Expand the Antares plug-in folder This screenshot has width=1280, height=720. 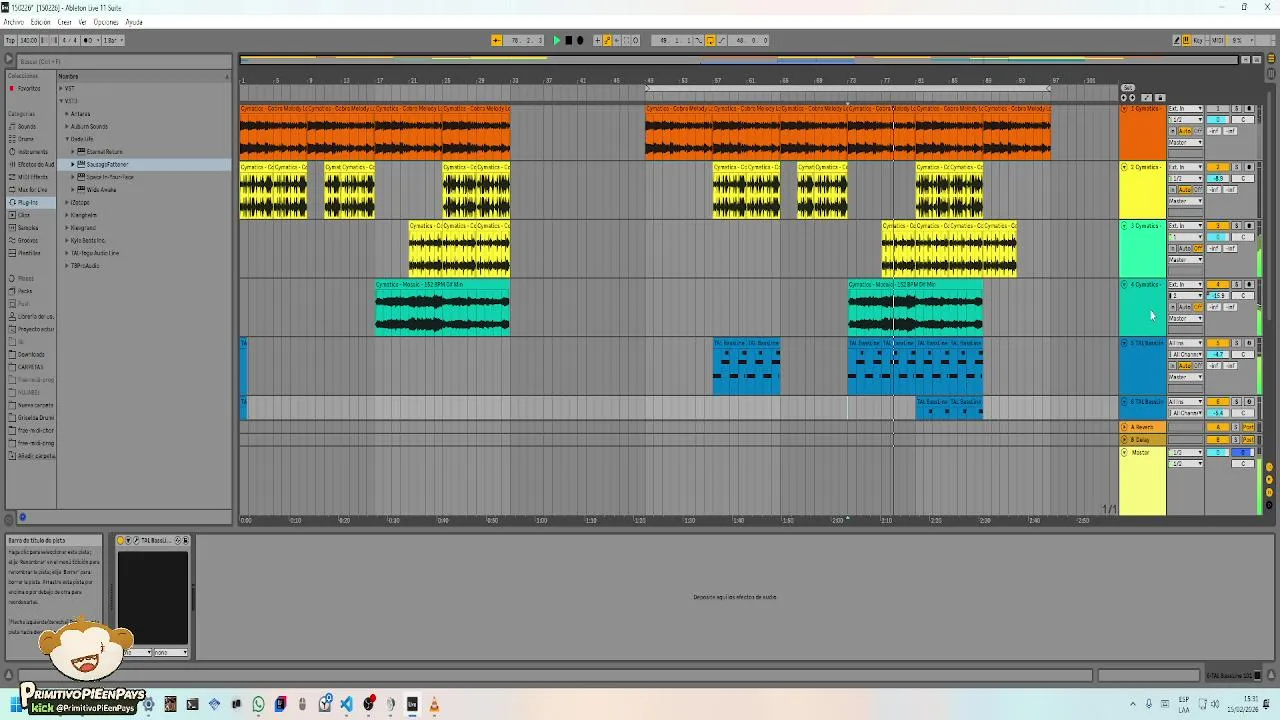tap(67, 113)
